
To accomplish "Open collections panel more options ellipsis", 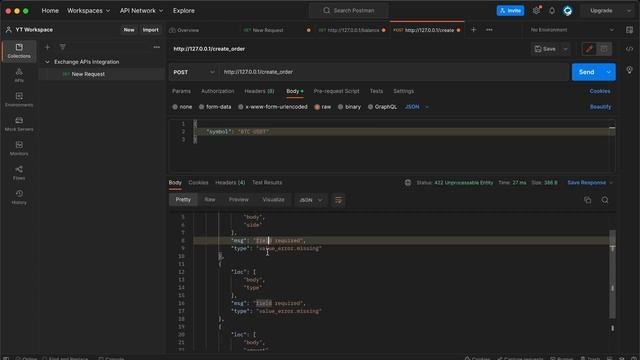I will tap(157, 47).
